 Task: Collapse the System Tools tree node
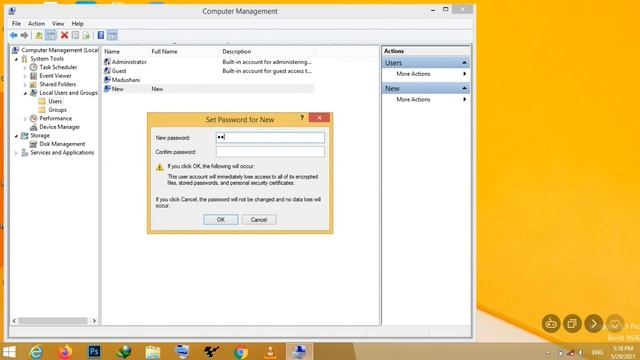click(x=16, y=59)
